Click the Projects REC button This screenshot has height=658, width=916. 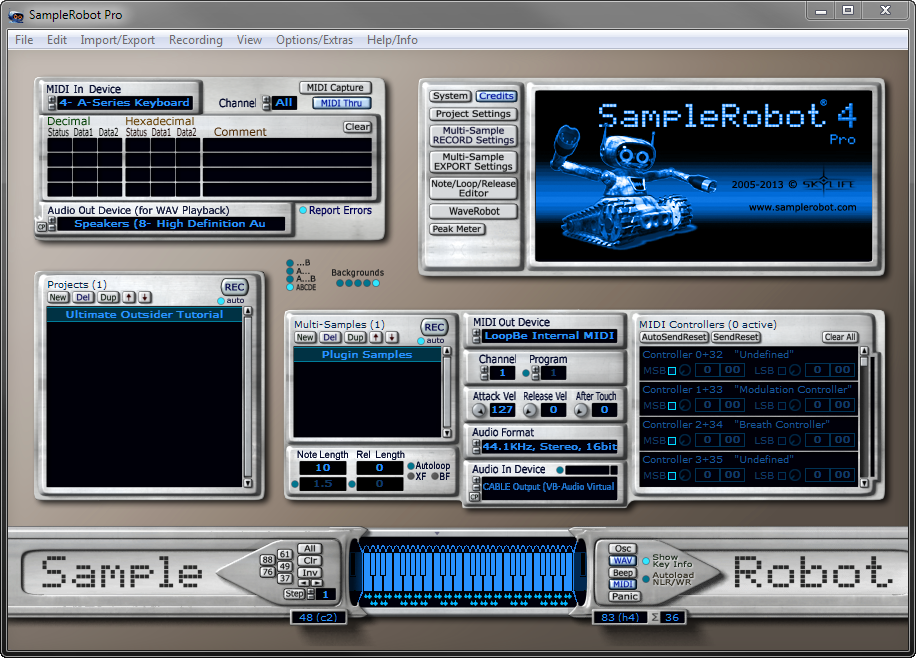click(x=234, y=287)
